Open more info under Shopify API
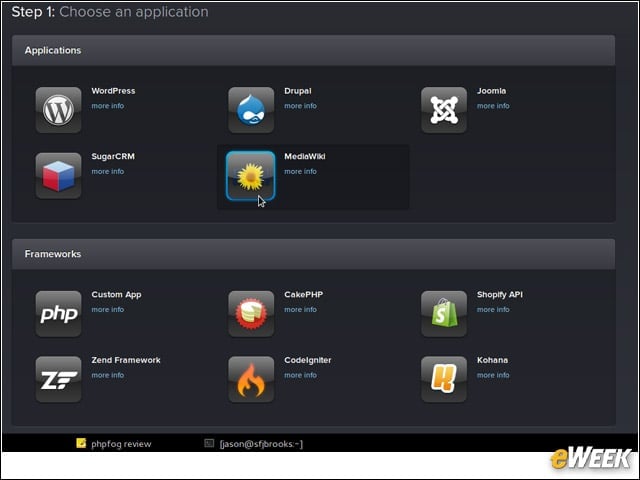The width and height of the screenshot is (640, 480). point(493,309)
